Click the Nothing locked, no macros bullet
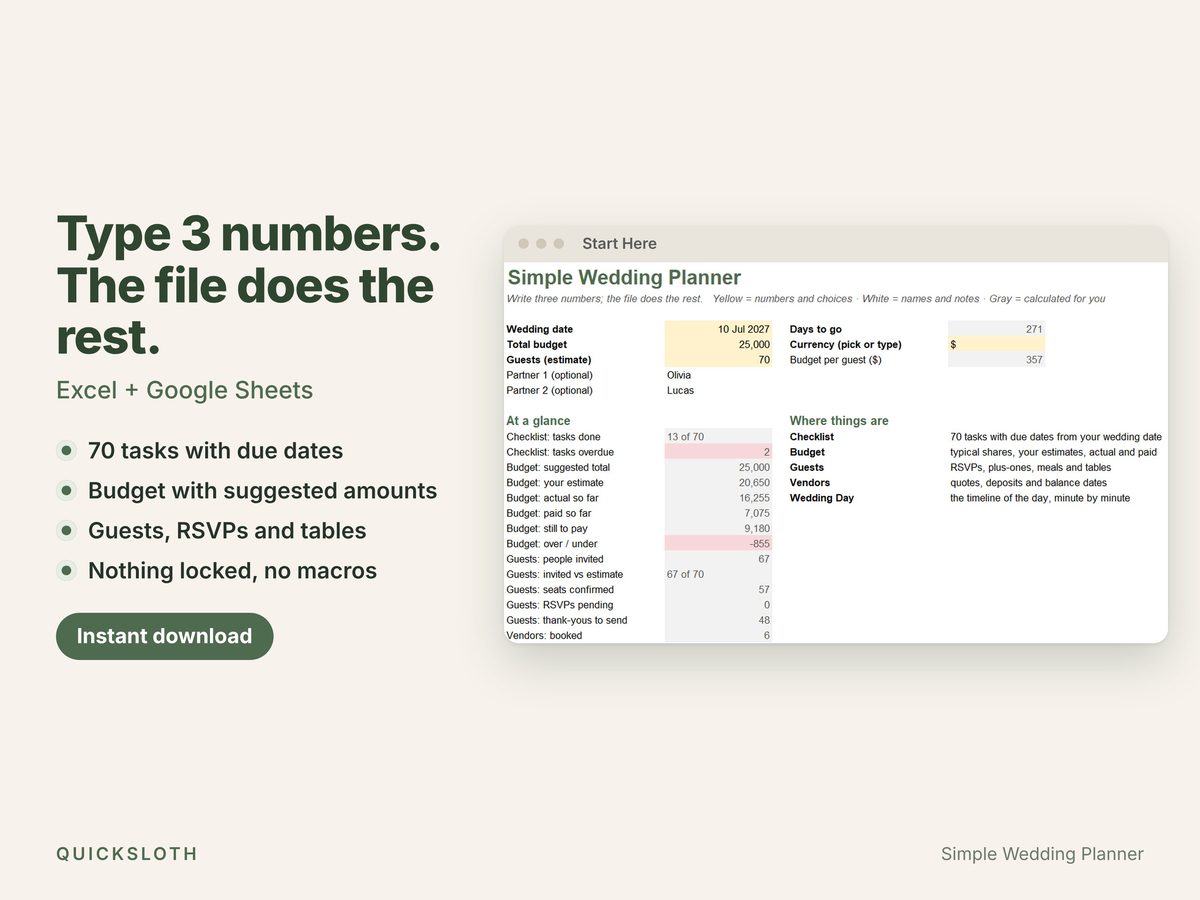 coord(232,571)
